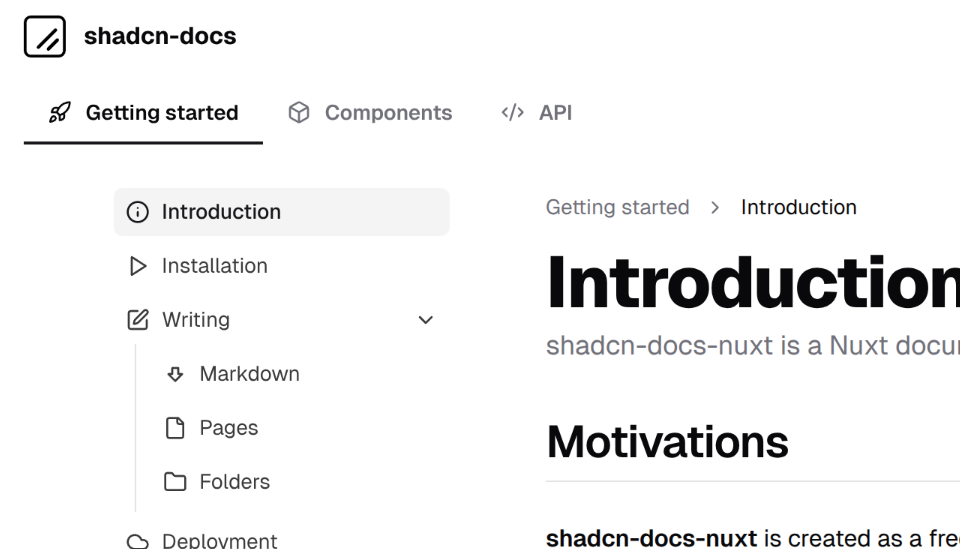Click the pencil edit icon beside Writing
Screen dimensions: 960x549
(x=138, y=320)
